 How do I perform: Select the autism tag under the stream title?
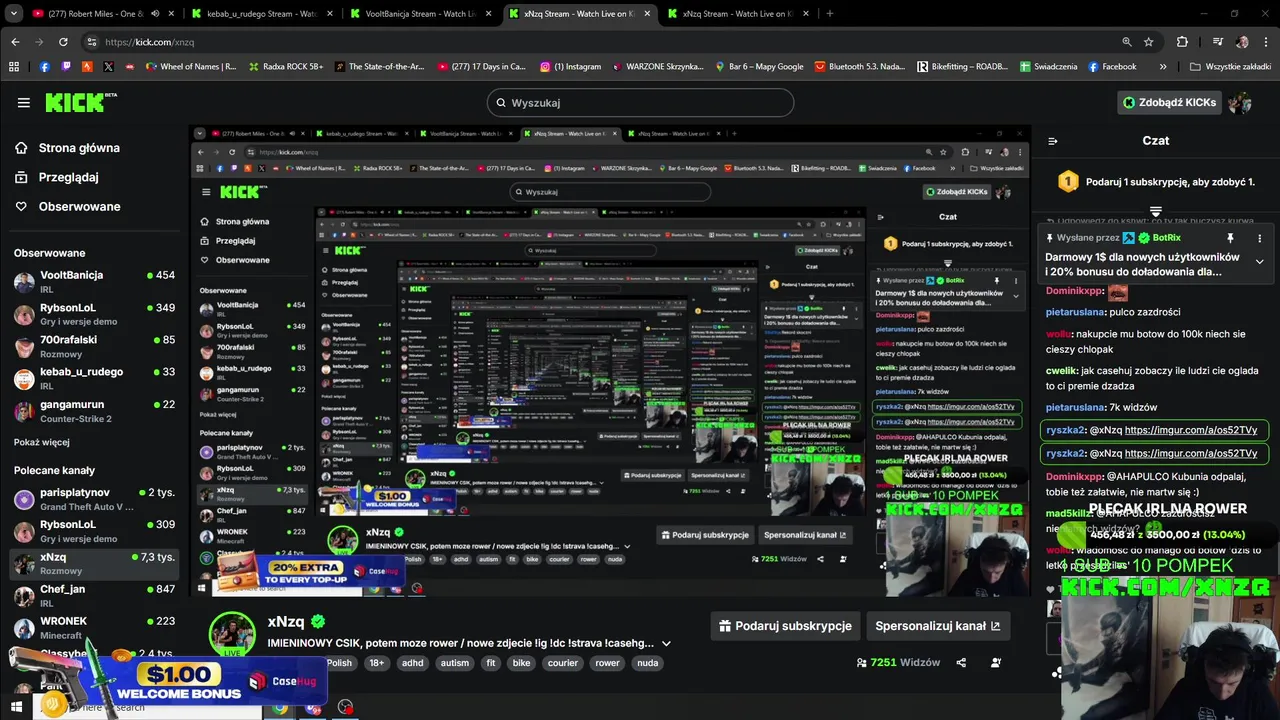(455, 663)
